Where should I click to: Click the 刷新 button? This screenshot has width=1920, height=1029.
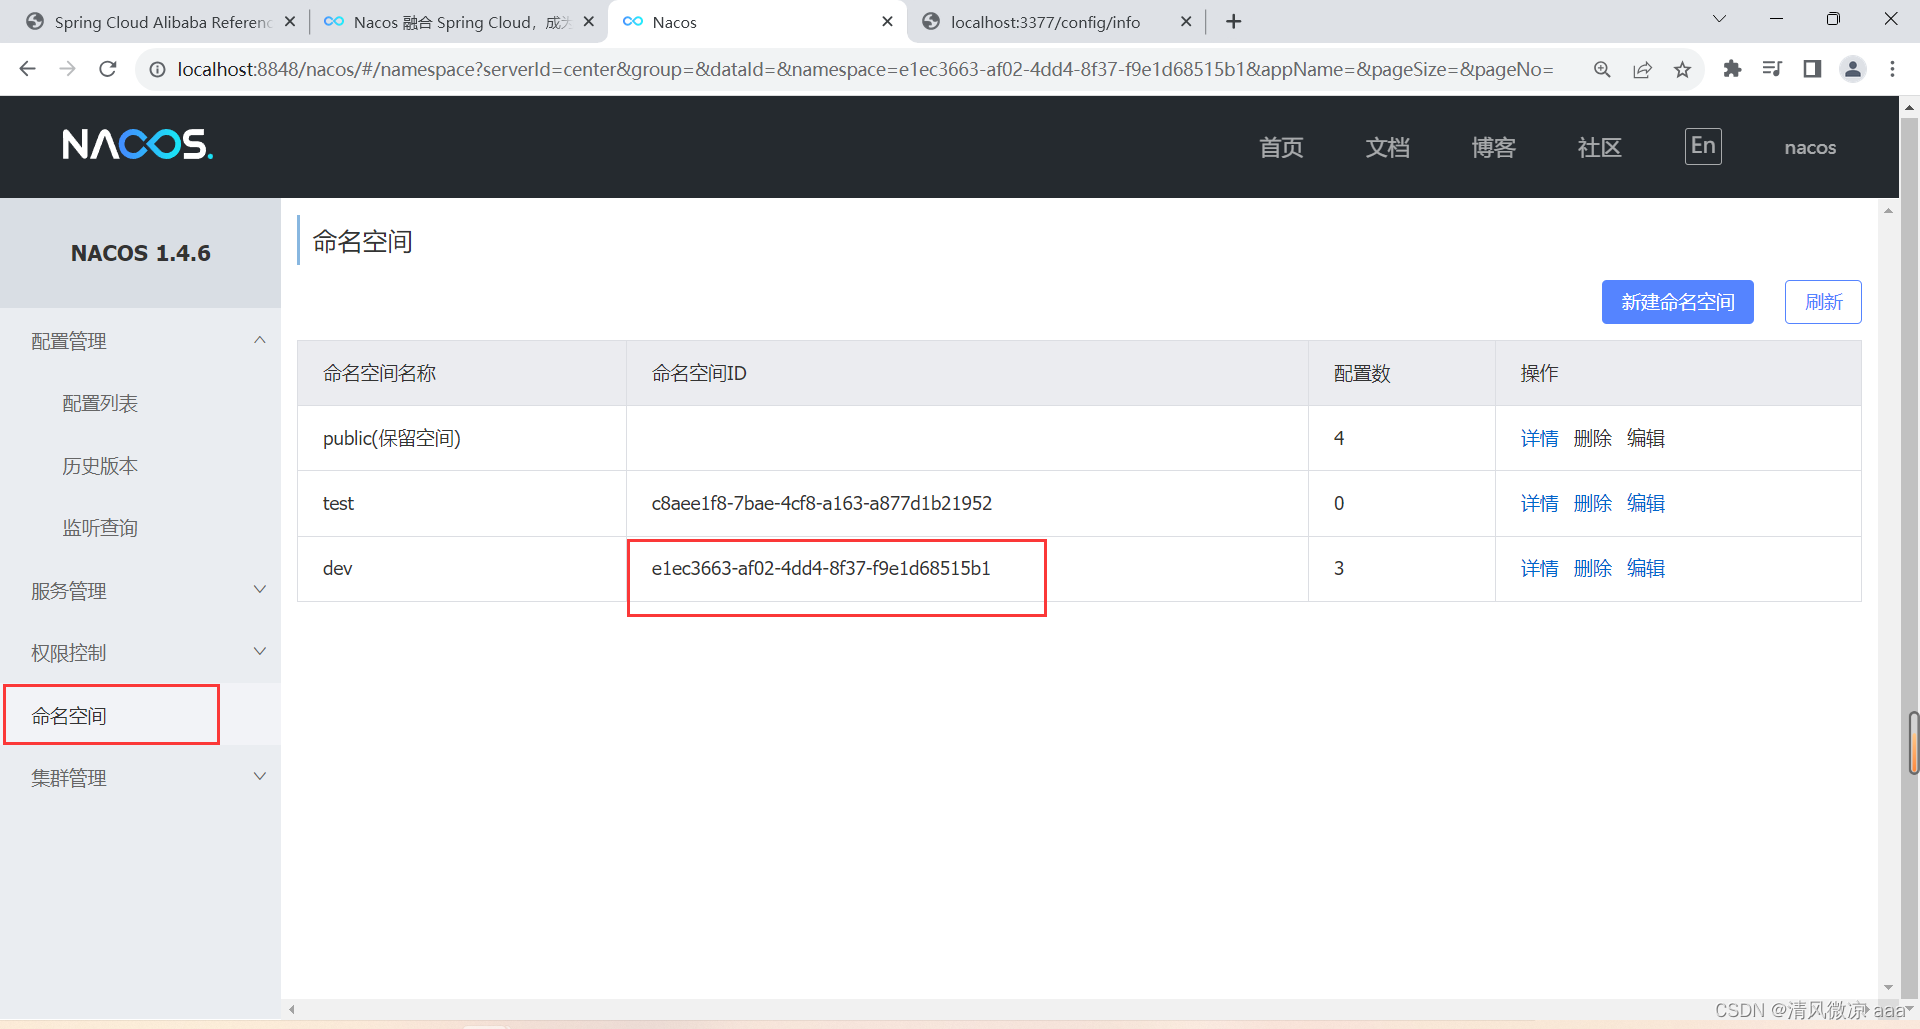[1823, 302]
